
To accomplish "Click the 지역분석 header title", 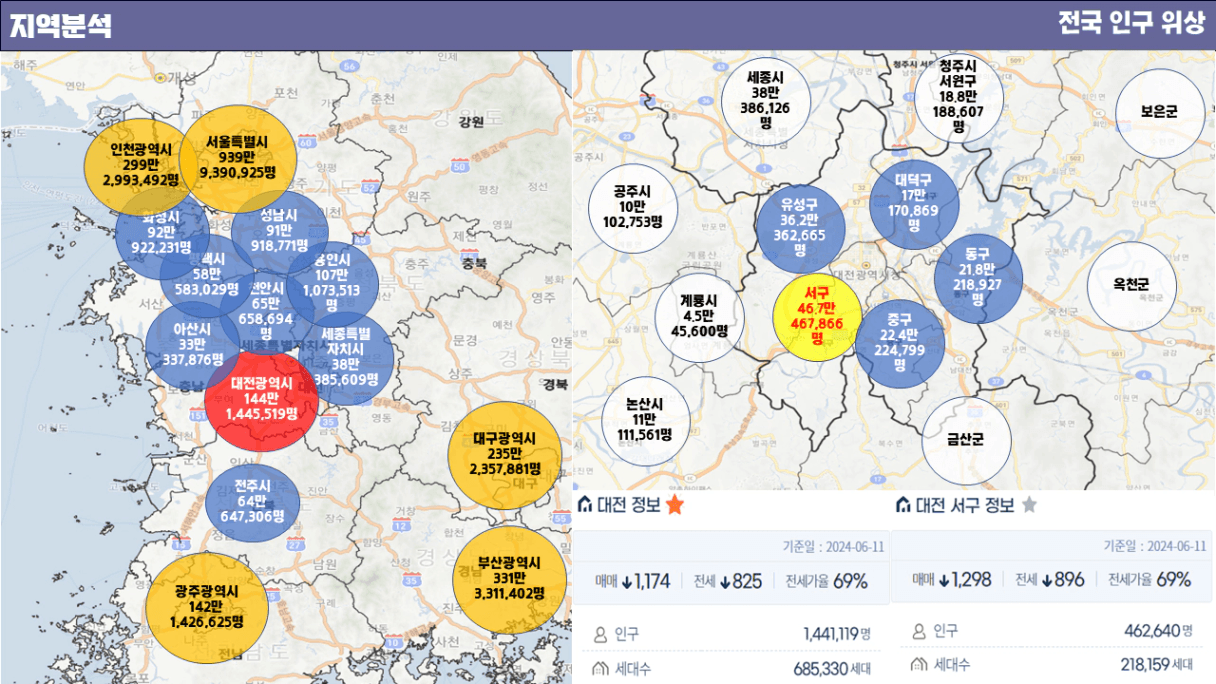I will (x=60, y=26).
